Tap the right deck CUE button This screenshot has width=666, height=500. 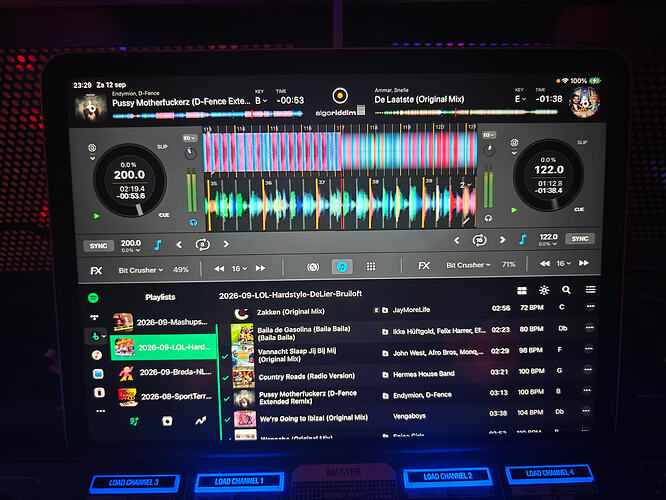(x=579, y=209)
